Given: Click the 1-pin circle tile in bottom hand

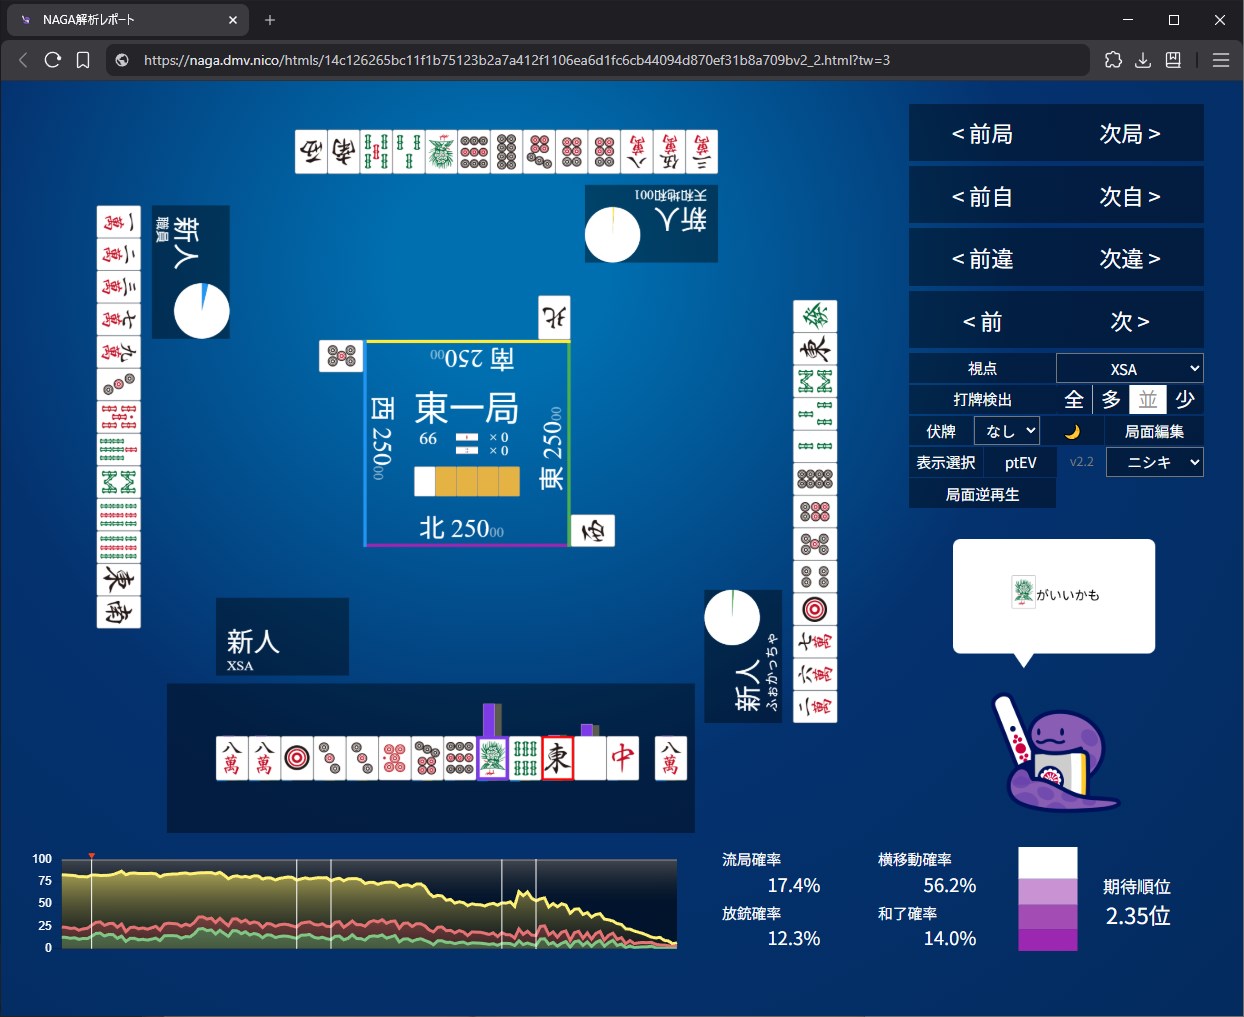Looking at the screenshot, I should (297, 759).
